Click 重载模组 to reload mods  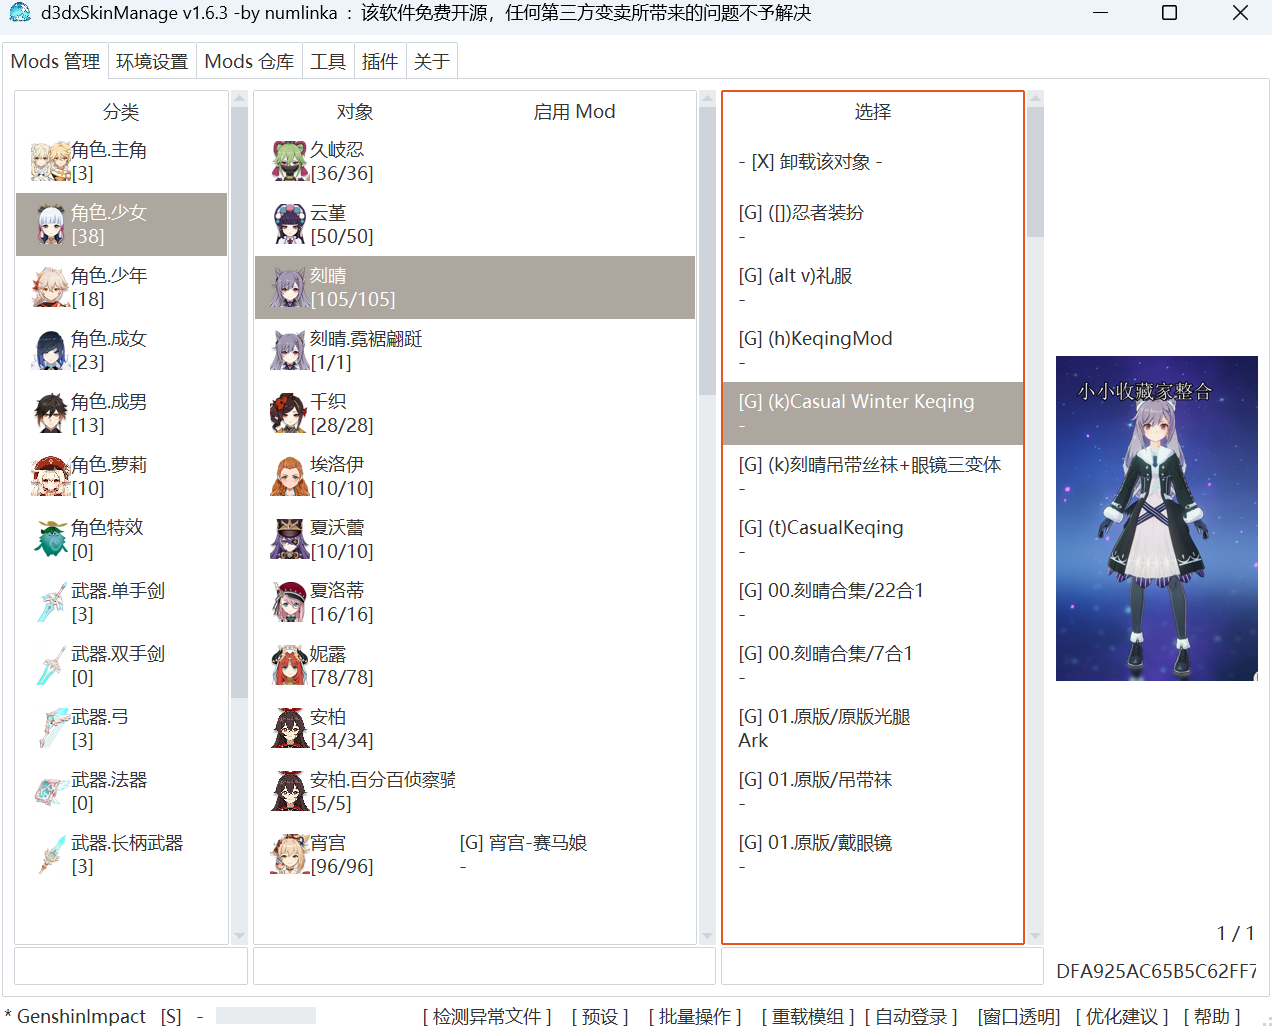pyautogui.click(x=808, y=1016)
